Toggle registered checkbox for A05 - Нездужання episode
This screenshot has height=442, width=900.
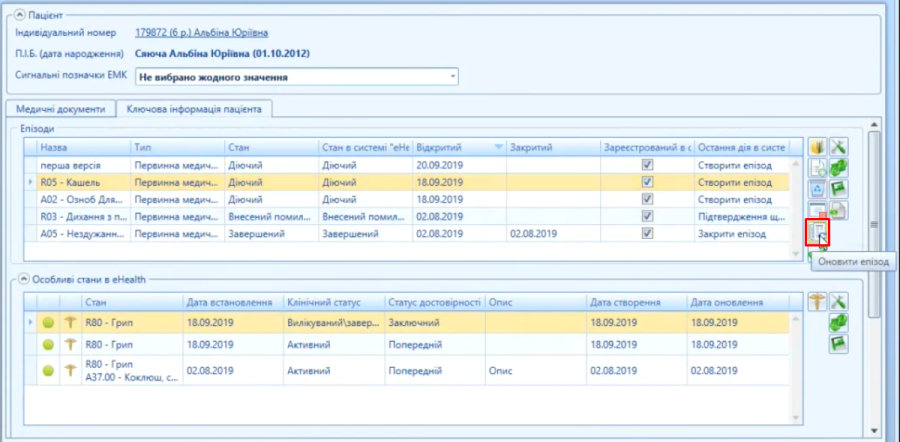tap(647, 234)
